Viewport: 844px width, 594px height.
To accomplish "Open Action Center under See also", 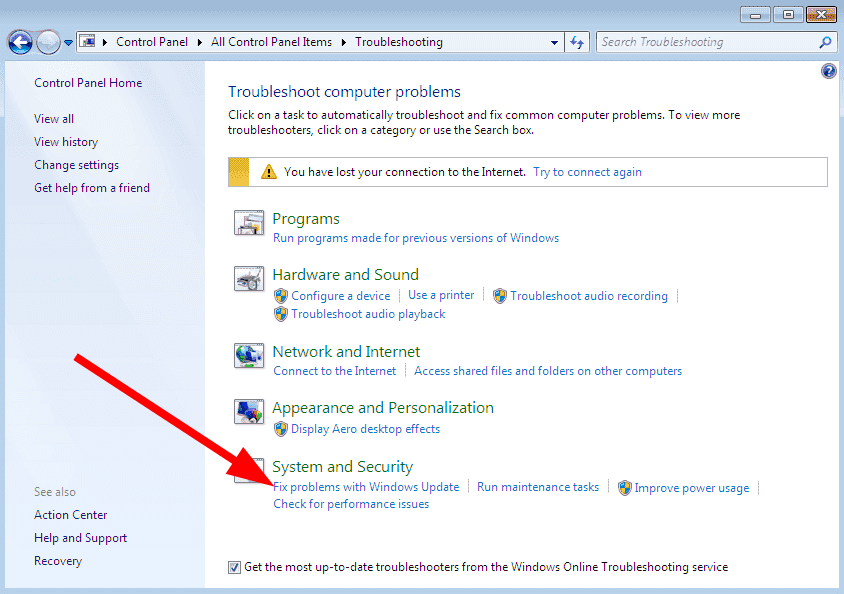I will point(71,515).
